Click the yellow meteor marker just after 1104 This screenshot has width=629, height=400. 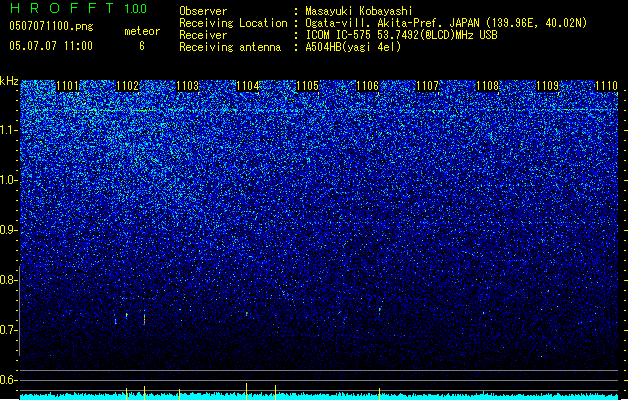tap(276, 392)
